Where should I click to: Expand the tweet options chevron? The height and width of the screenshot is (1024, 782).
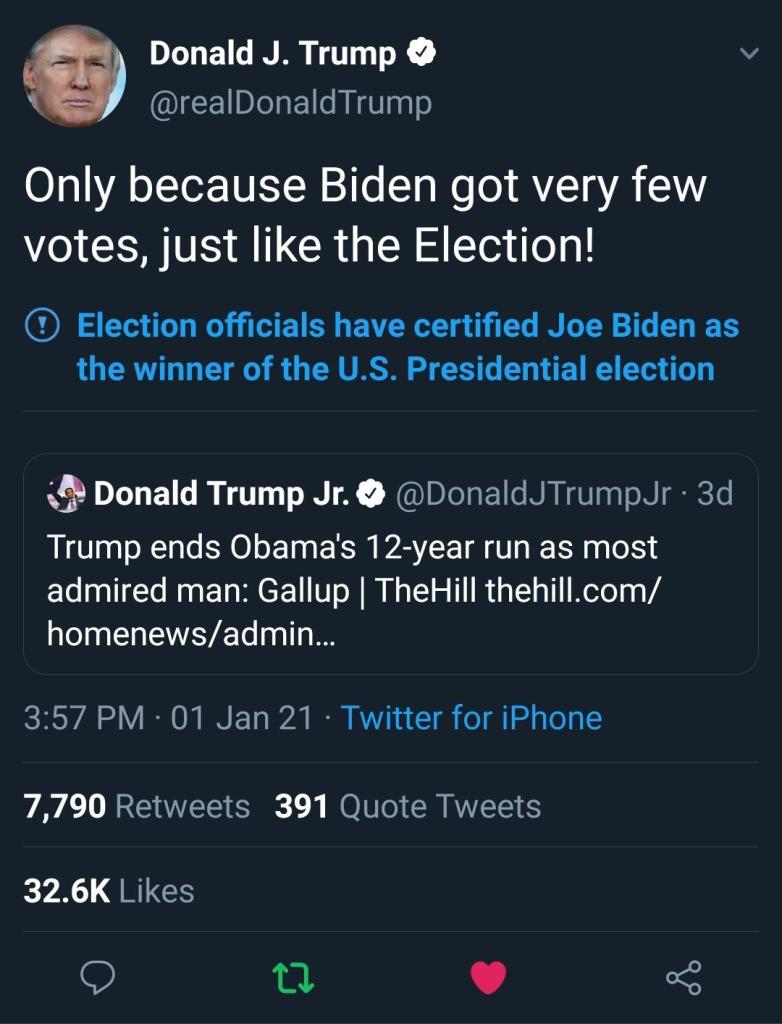coord(749,54)
